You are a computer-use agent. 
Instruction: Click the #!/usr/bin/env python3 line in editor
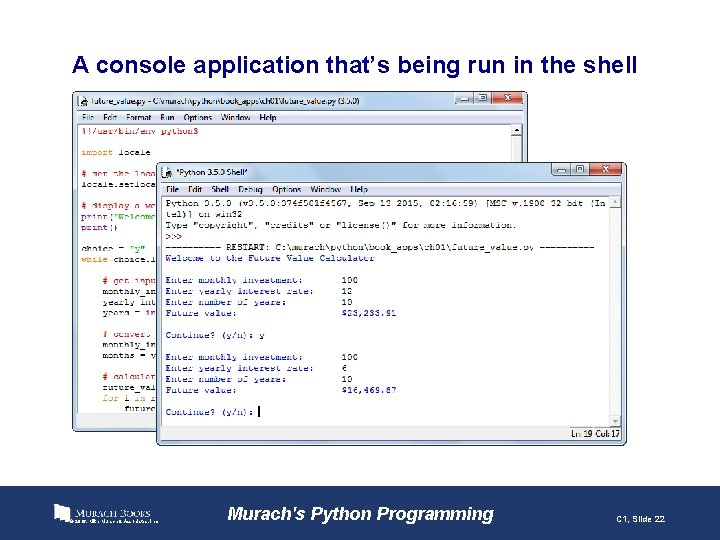[x=140, y=131]
